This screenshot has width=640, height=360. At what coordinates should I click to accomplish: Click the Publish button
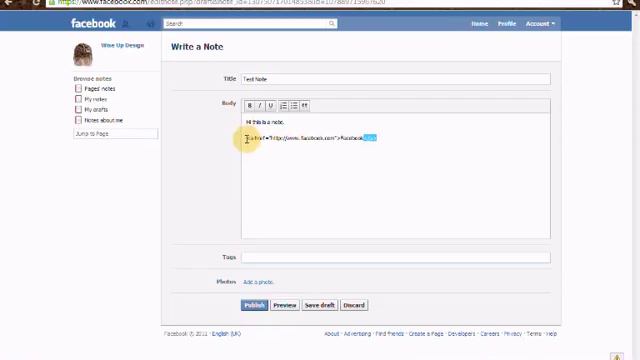pyautogui.click(x=254, y=305)
